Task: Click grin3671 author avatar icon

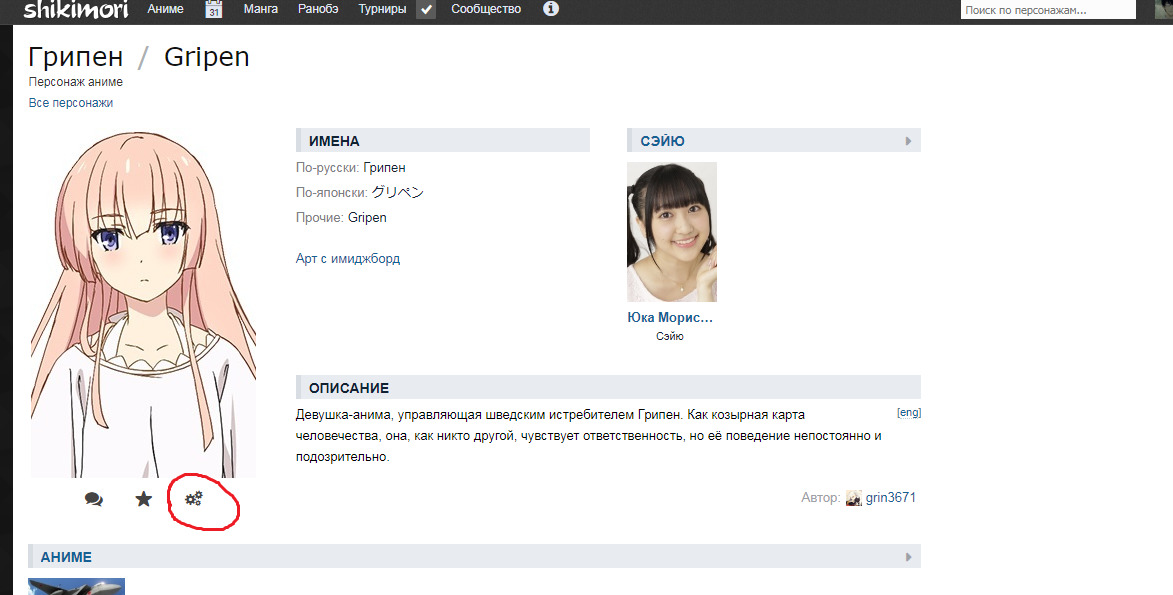Action: [853, 498]
